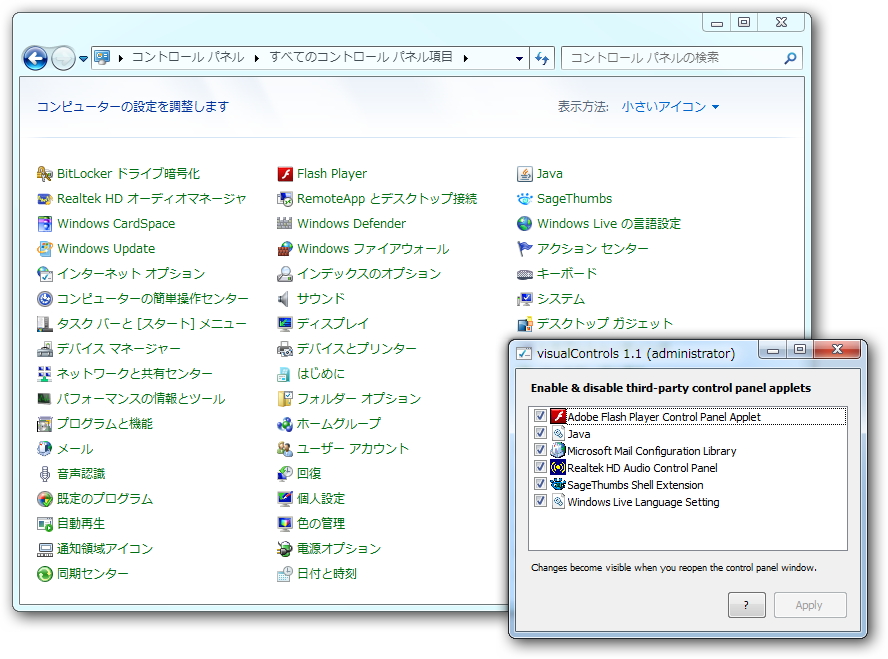Expand the breadcrumb chevron after すべてのコントロール パネル項目
The image size is (888, 659).
pos(465,58)
